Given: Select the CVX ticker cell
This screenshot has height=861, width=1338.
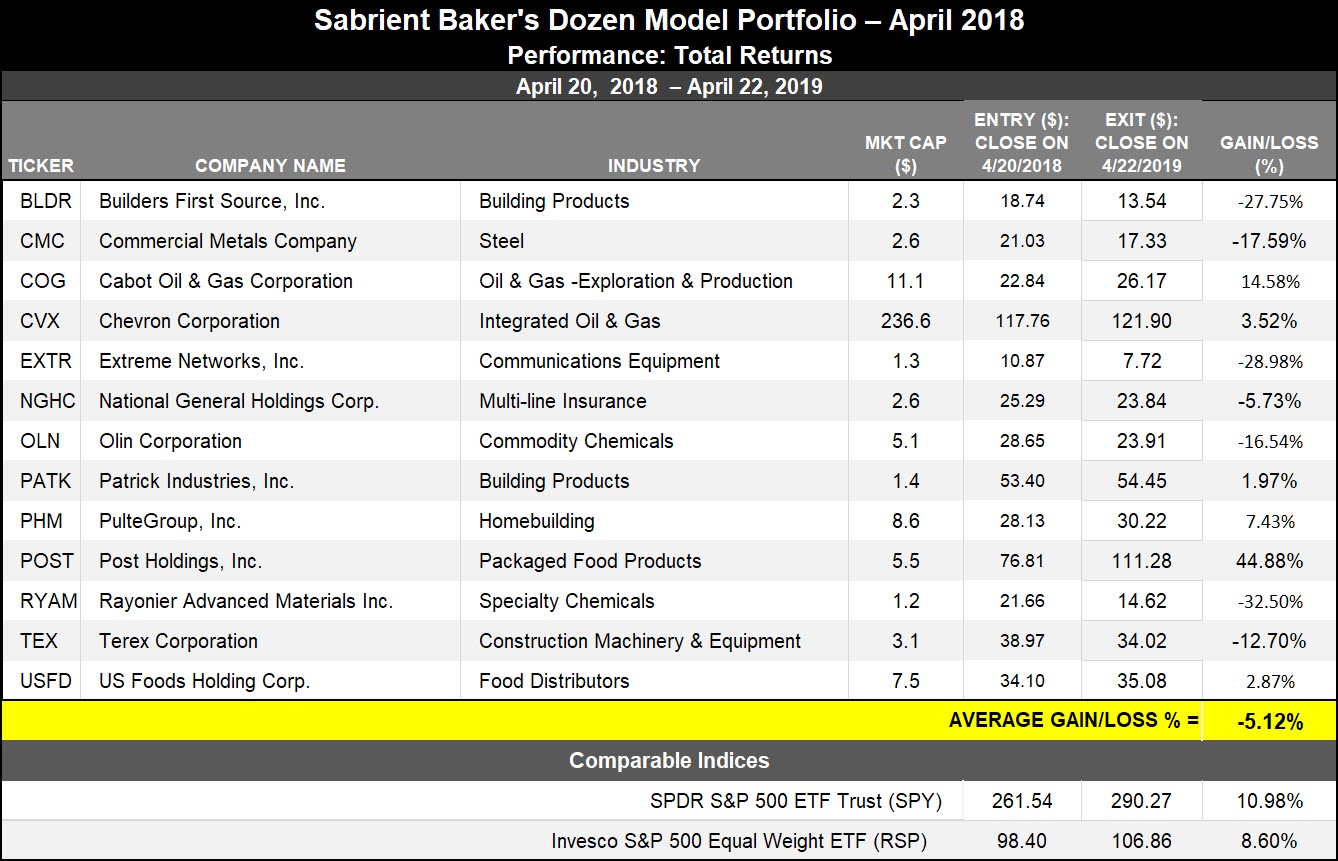Looking at the screenshot, I should tap(42, 321).
